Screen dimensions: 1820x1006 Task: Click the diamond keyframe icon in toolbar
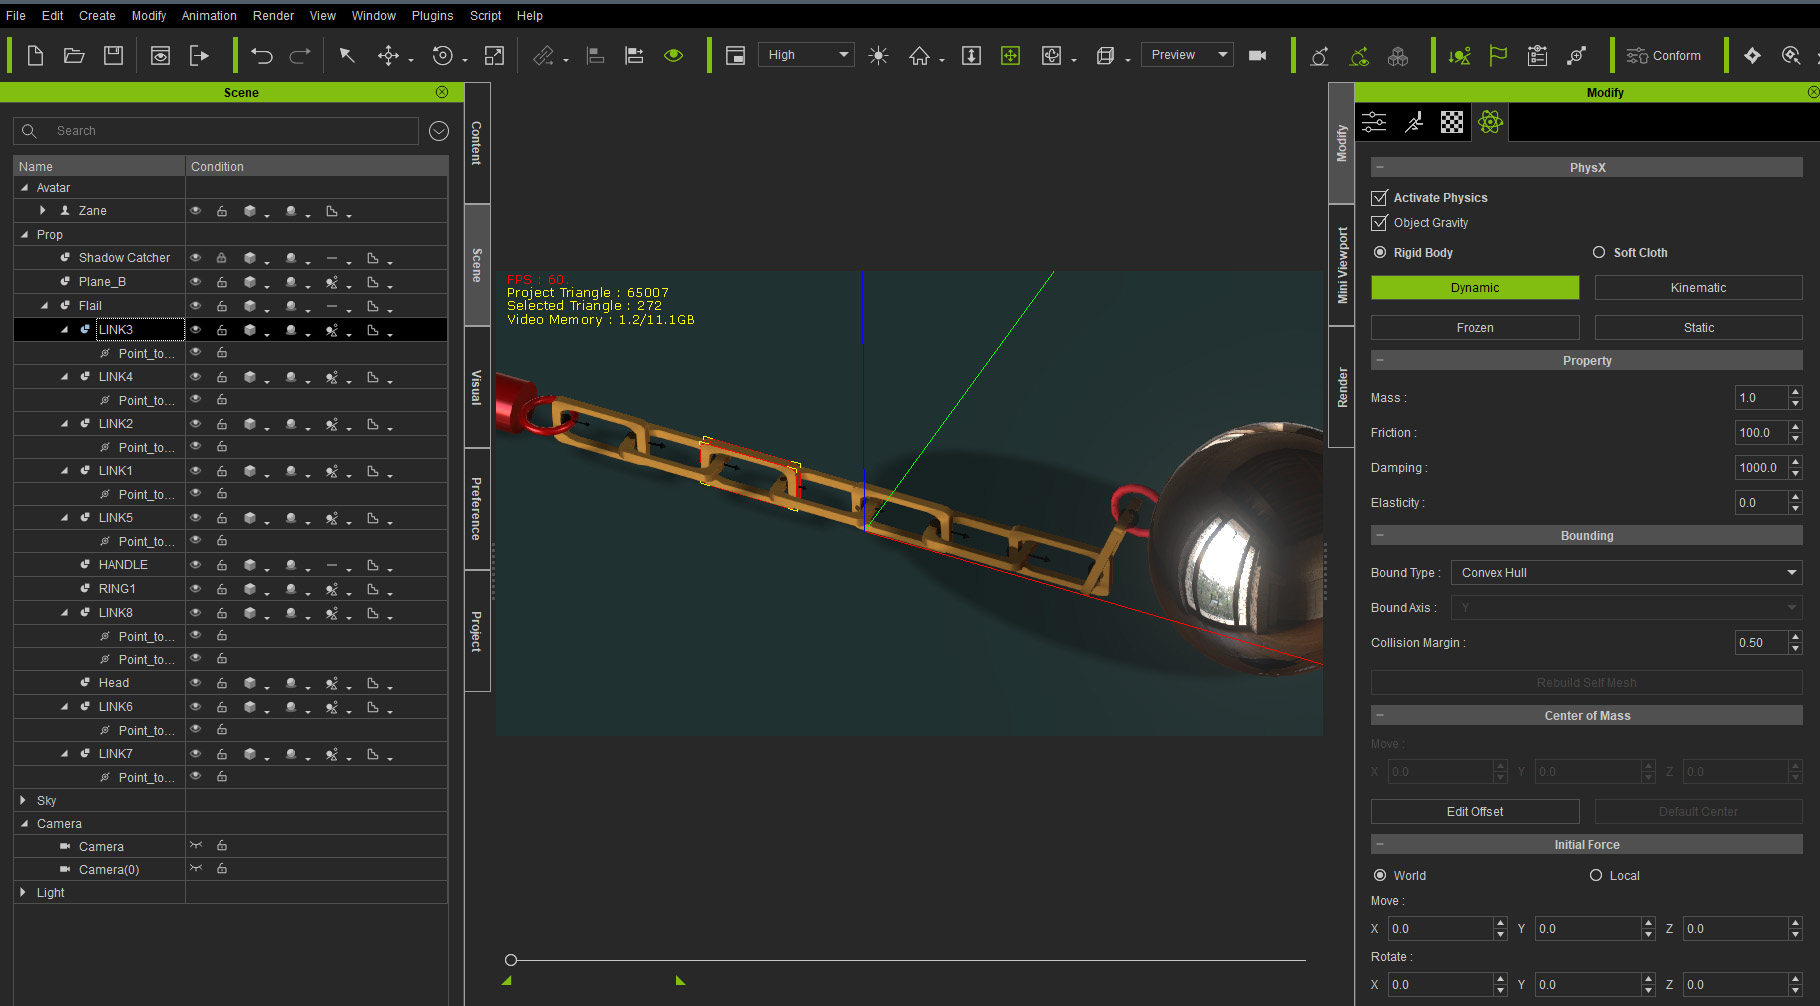pos(1752,56)
